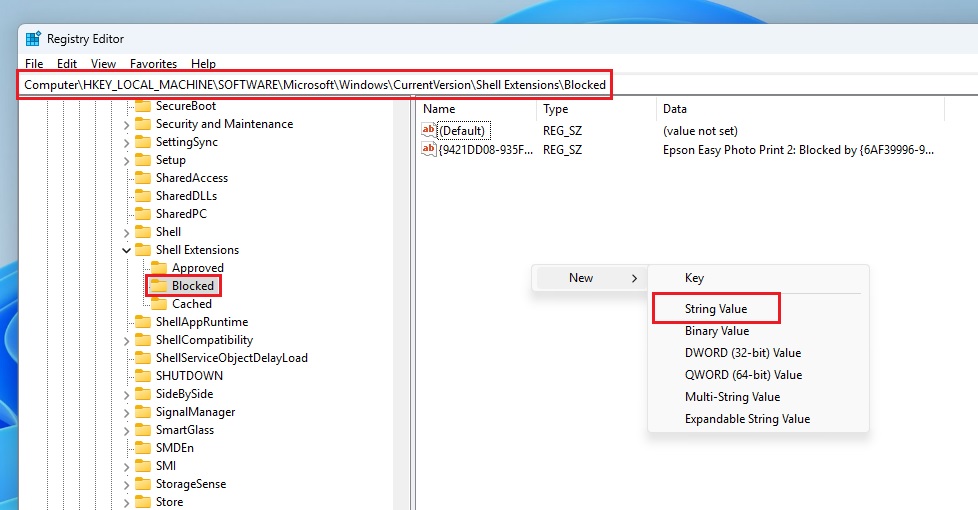Select the SharedPC key
978x510 pixels.
(x=181, y=214)
